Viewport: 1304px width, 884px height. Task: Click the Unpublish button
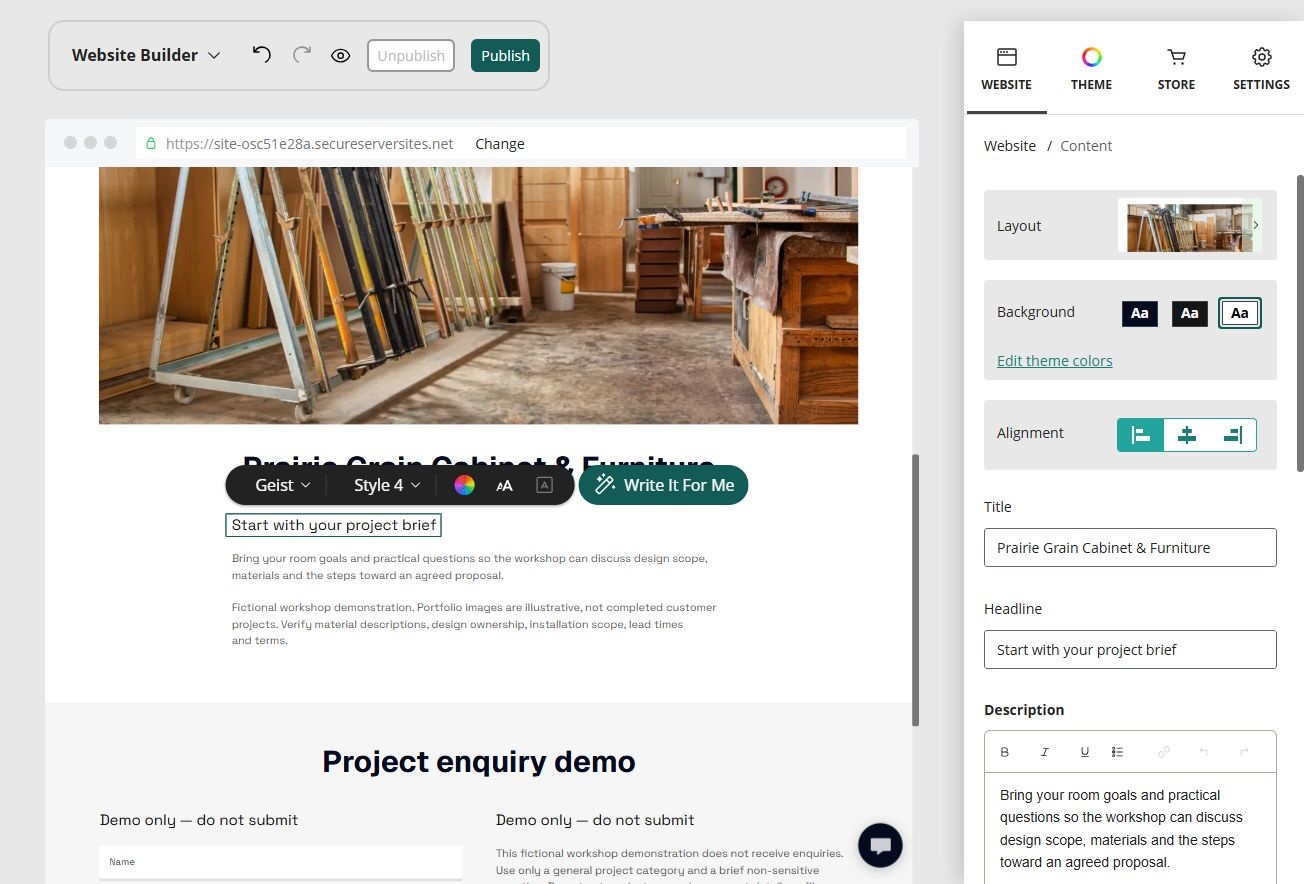coord(411,56)
